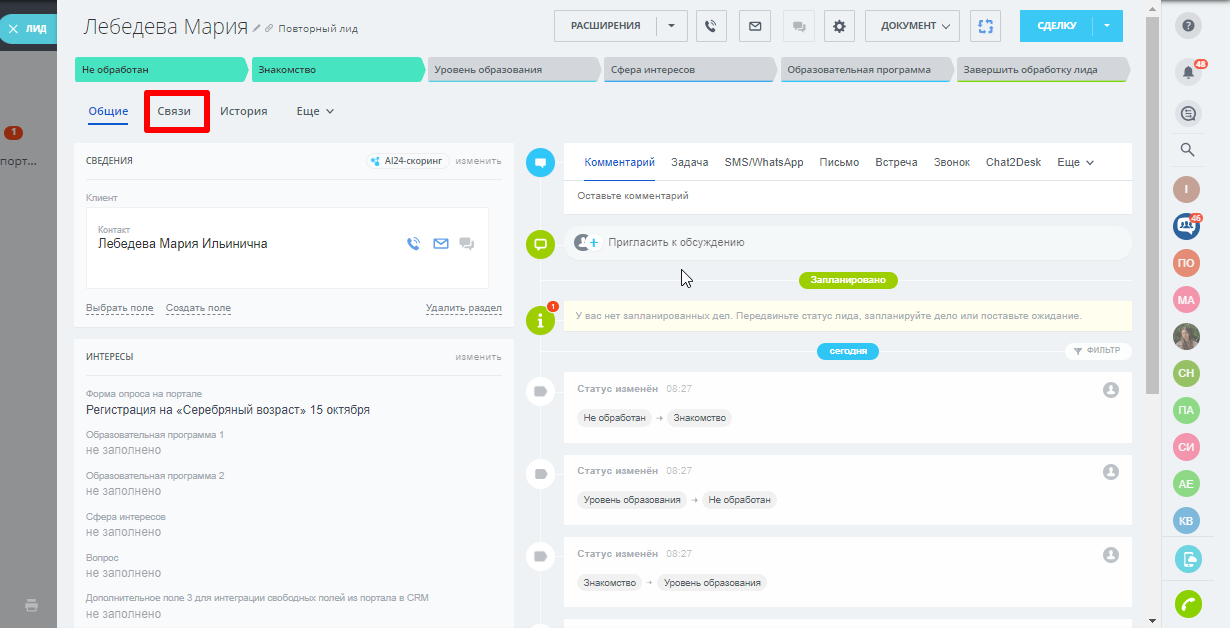
Task: Click the envelope email icon in top toolbar
Action: click(754, 26)
